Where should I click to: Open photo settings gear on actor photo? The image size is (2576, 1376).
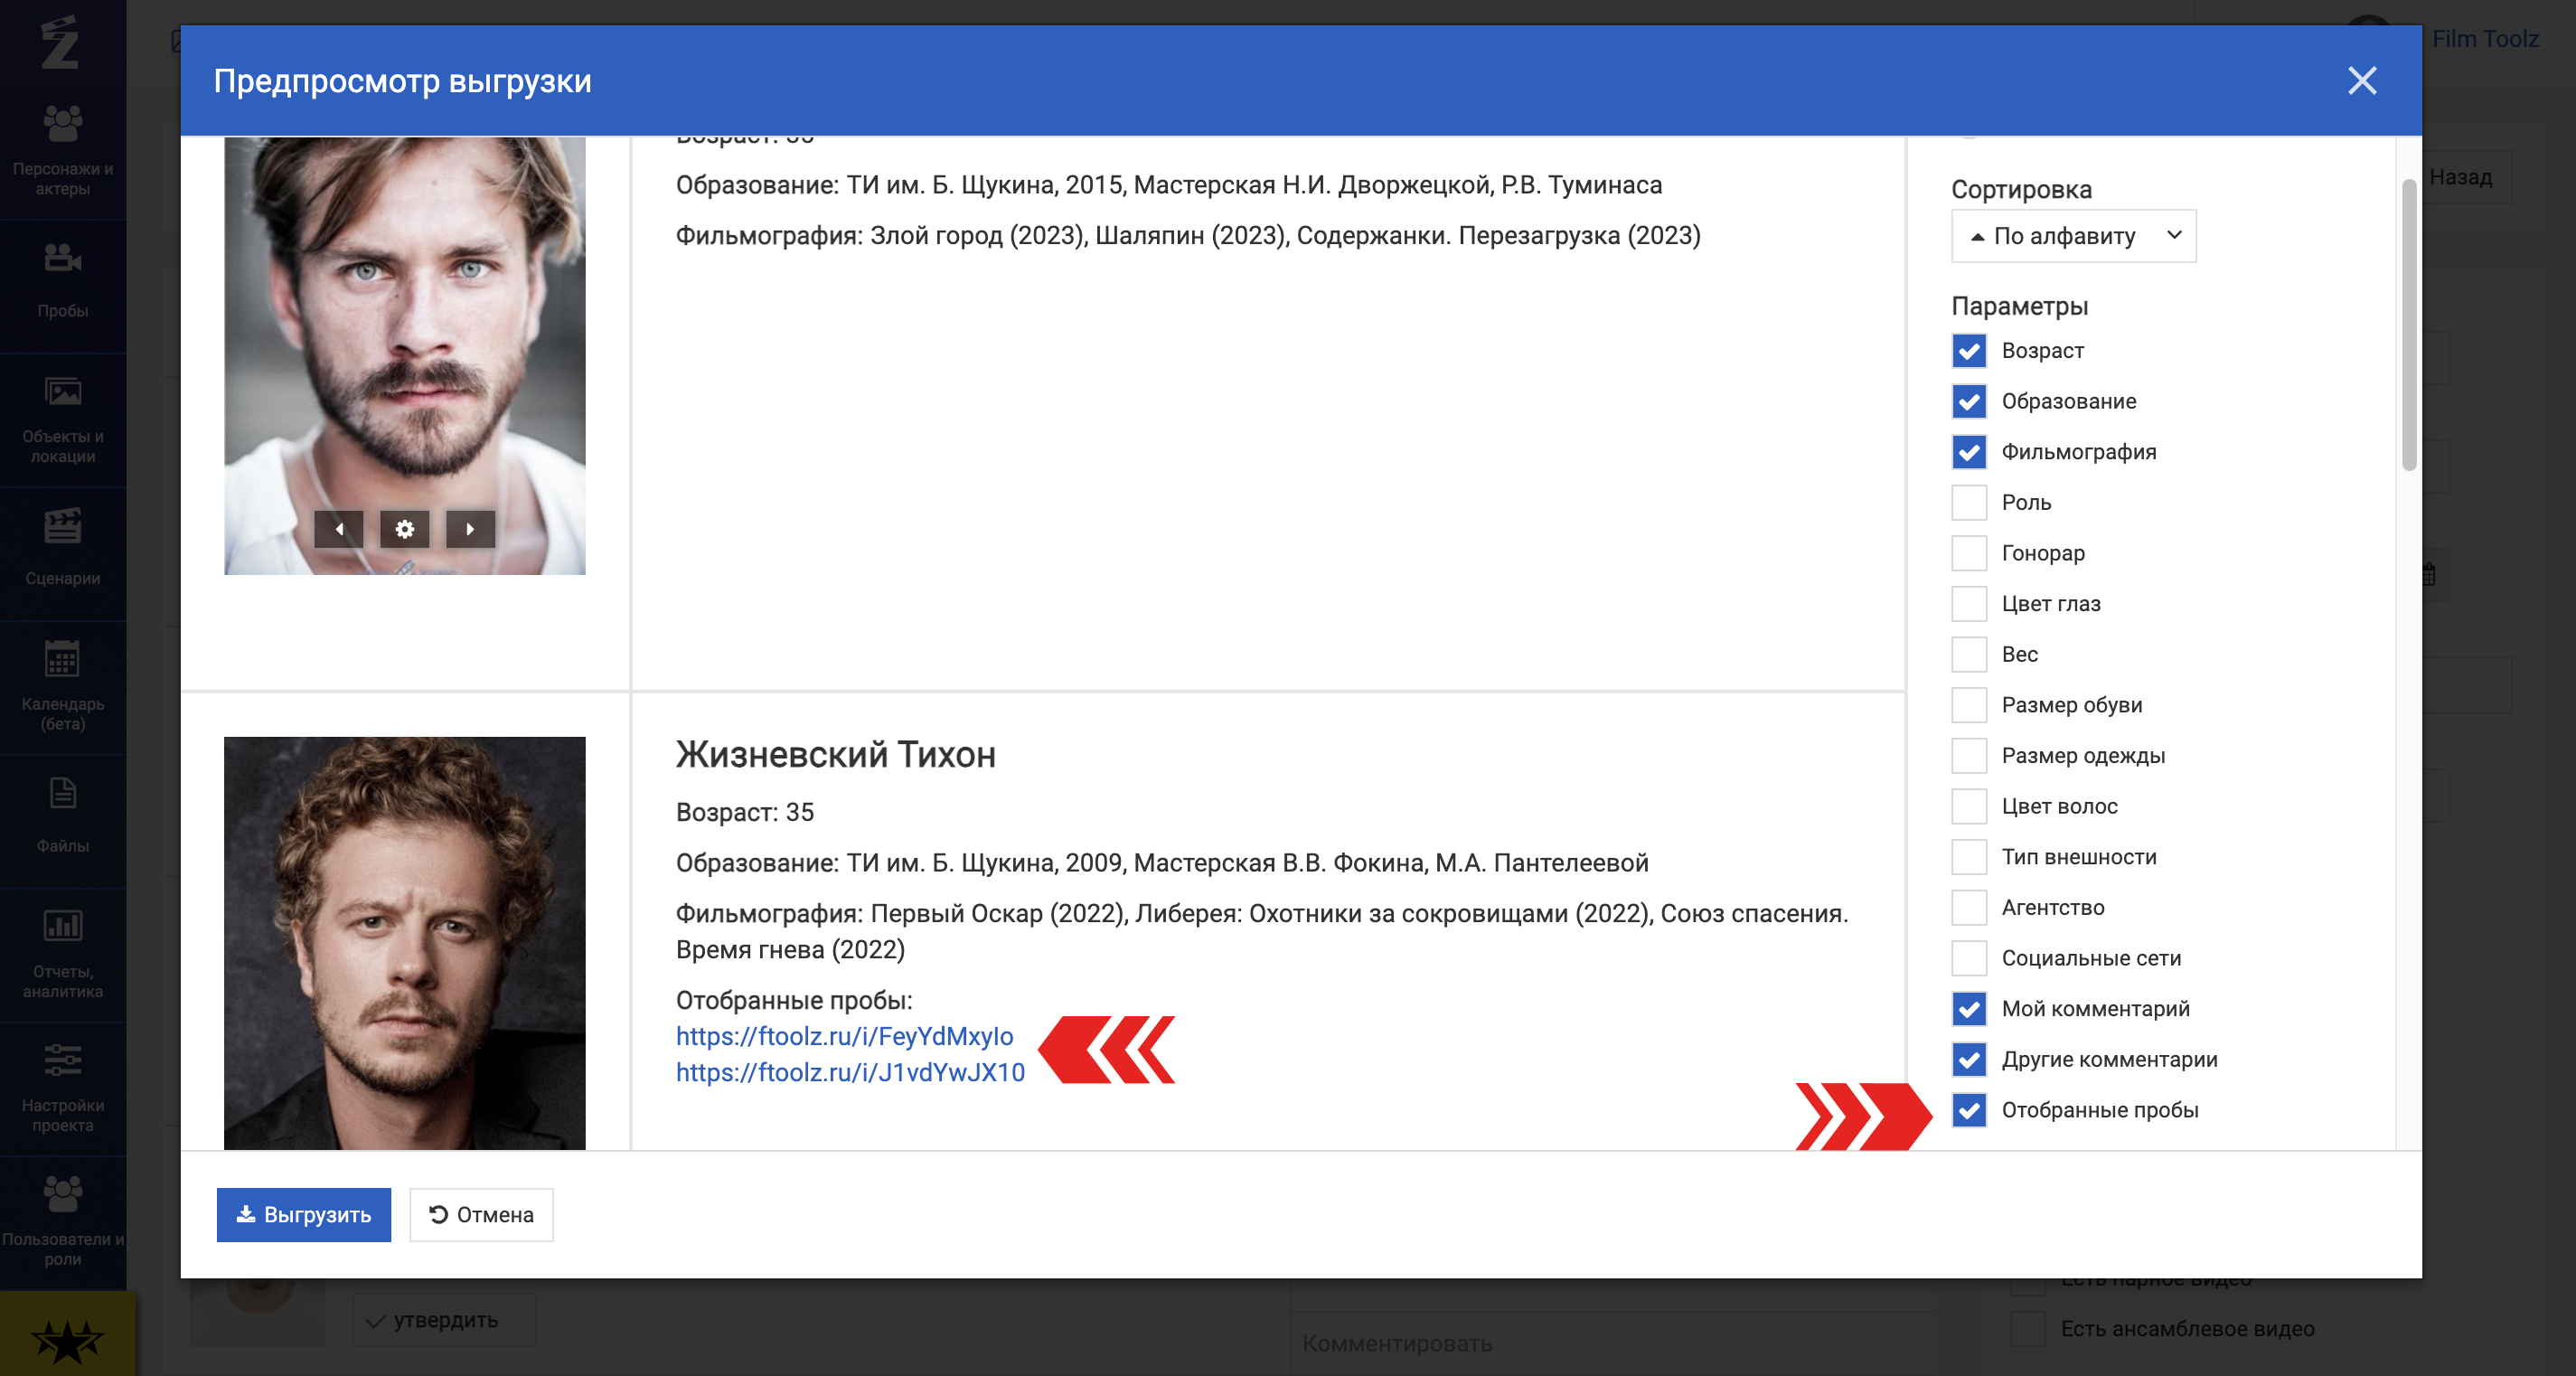(404, 529)
